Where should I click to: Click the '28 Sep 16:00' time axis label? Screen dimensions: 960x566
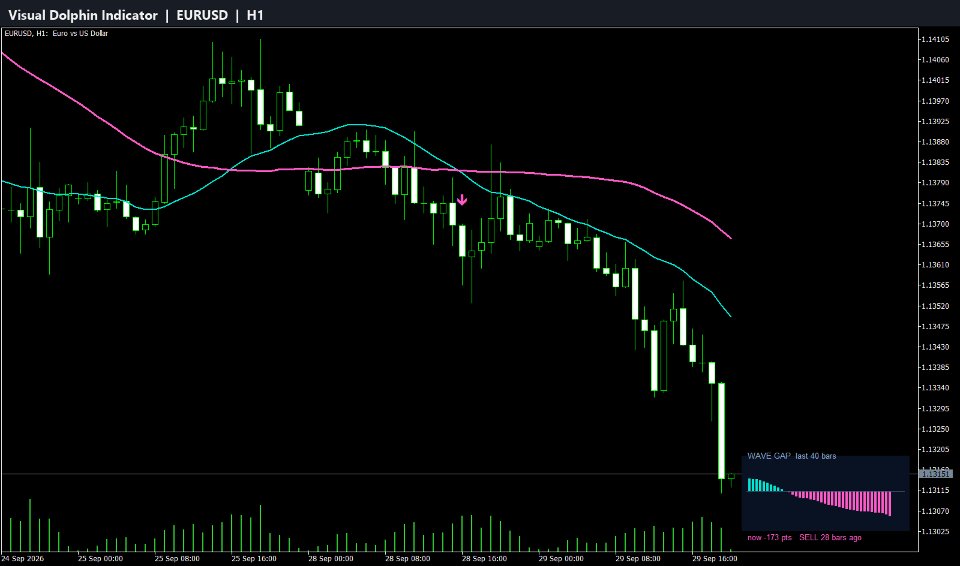coord(484,559)
